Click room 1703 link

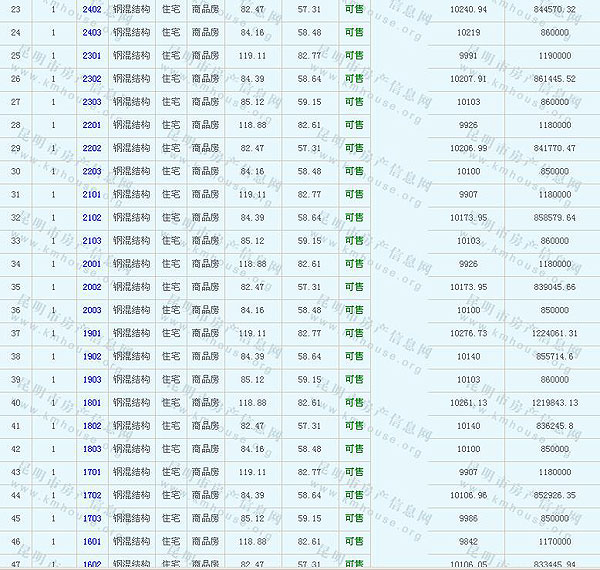91,519
